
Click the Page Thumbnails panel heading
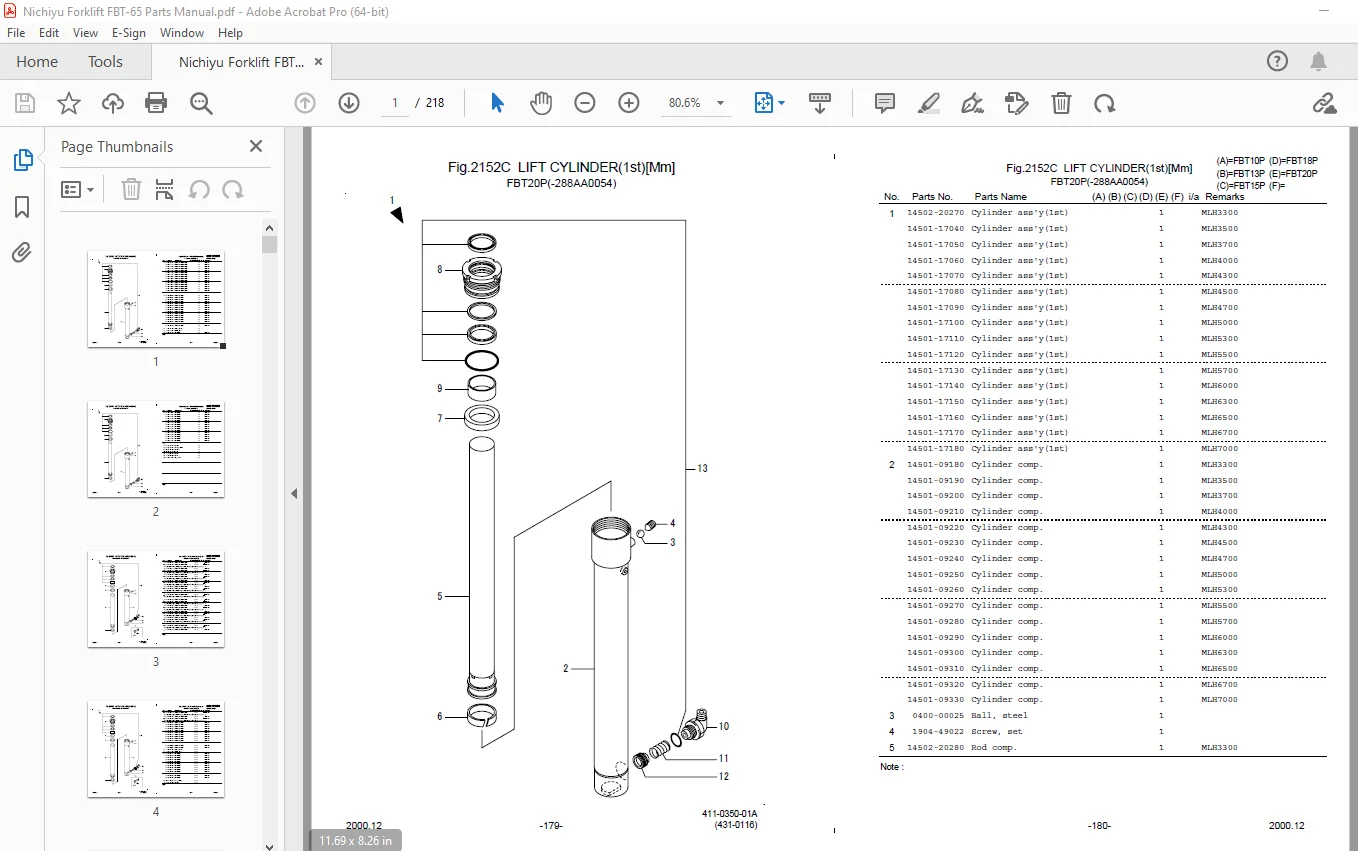point(117,146)
